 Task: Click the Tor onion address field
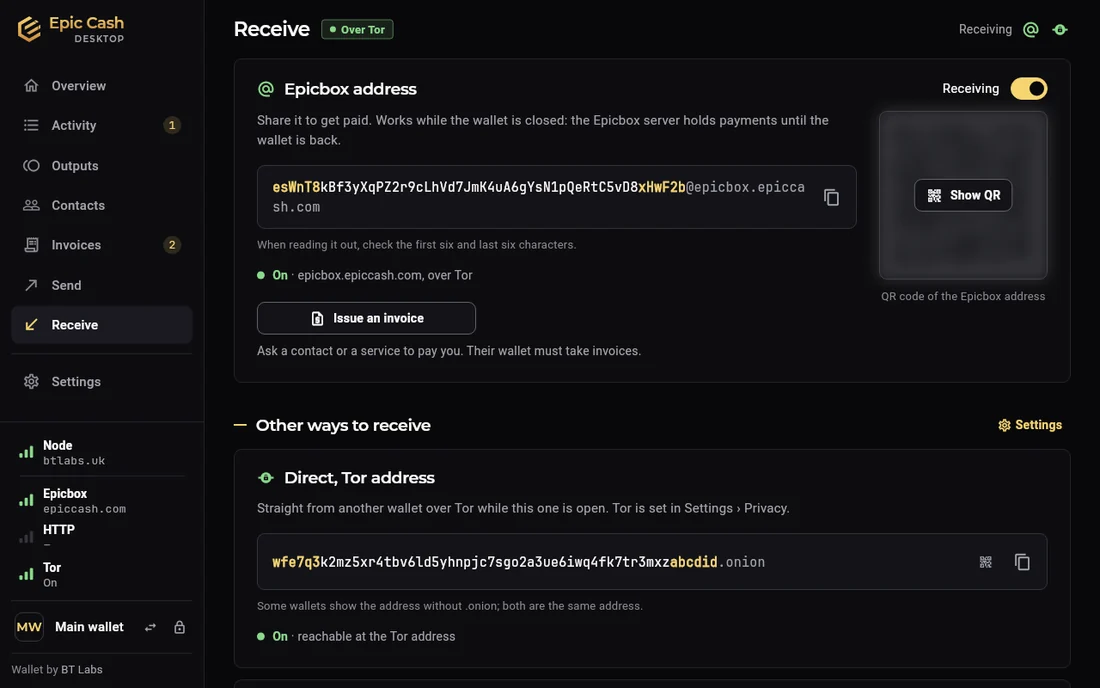tap(652, 562)
